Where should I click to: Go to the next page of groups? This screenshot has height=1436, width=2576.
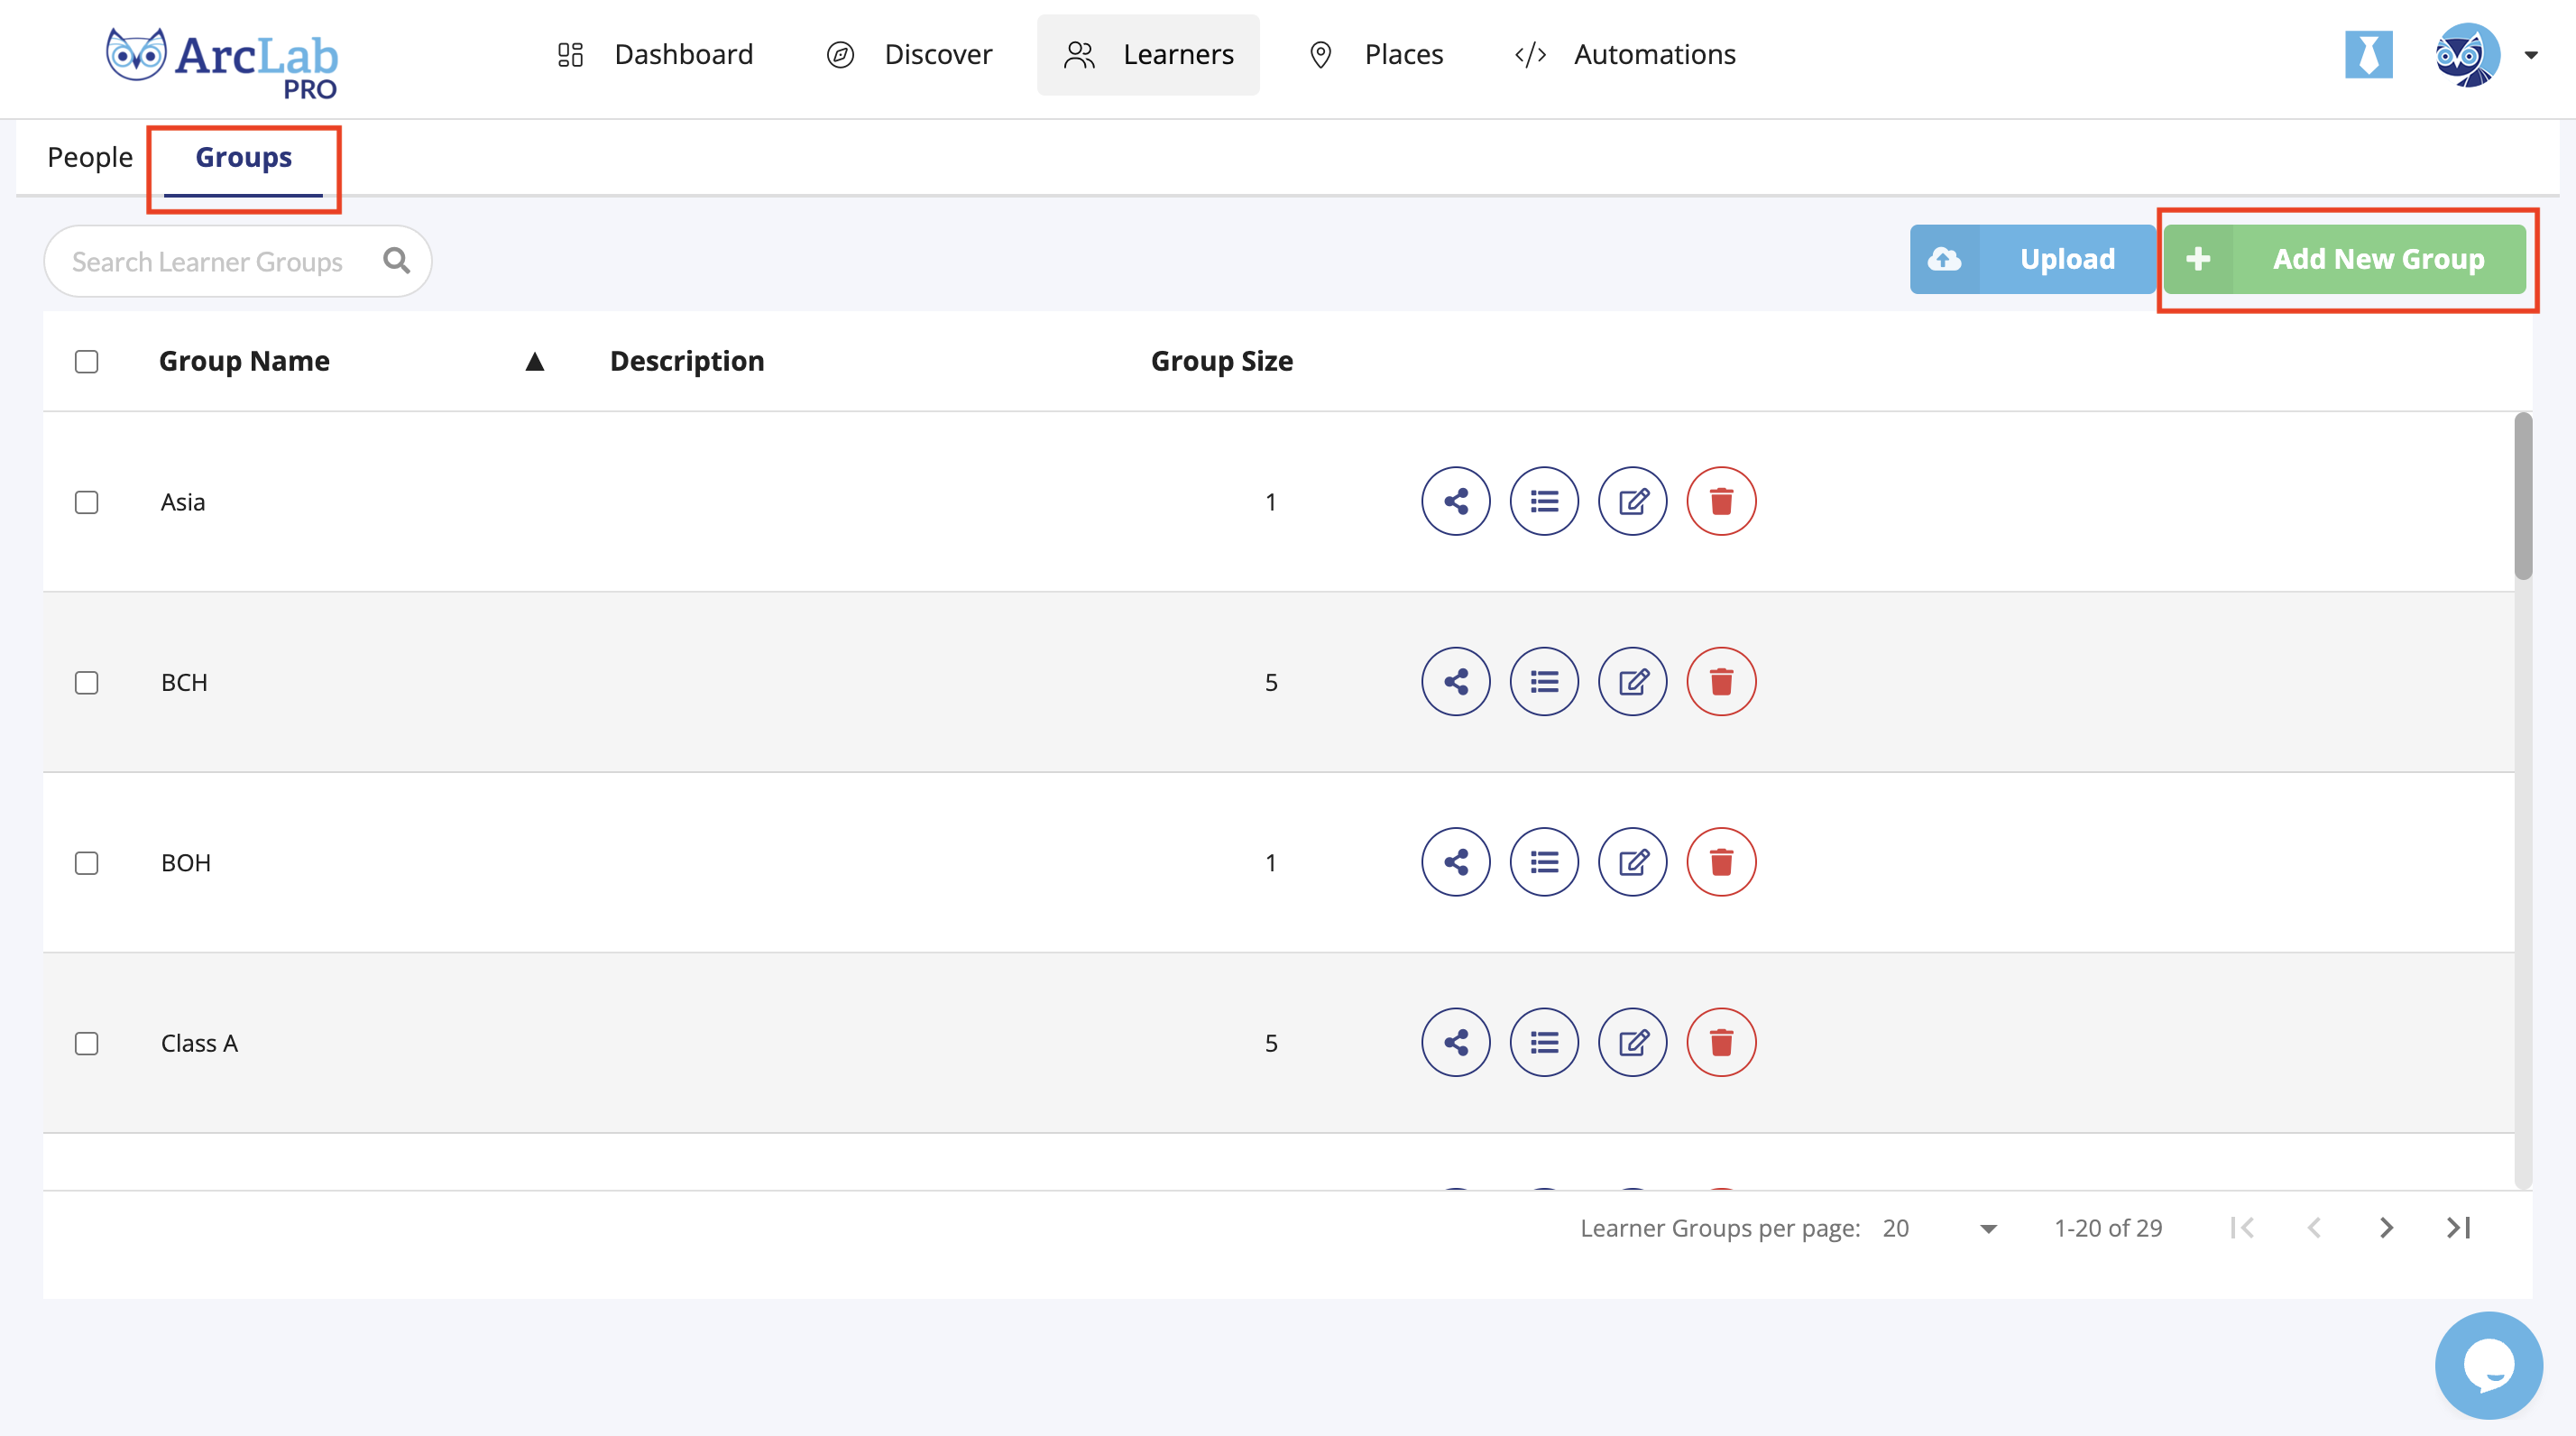[2386, 1228]
